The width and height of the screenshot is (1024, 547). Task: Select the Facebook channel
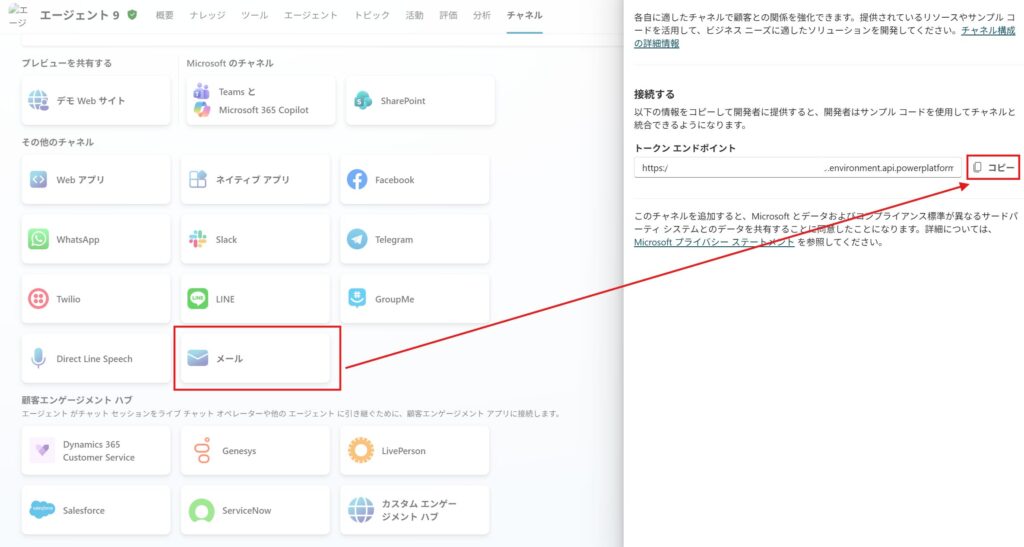tap(414, 180)
